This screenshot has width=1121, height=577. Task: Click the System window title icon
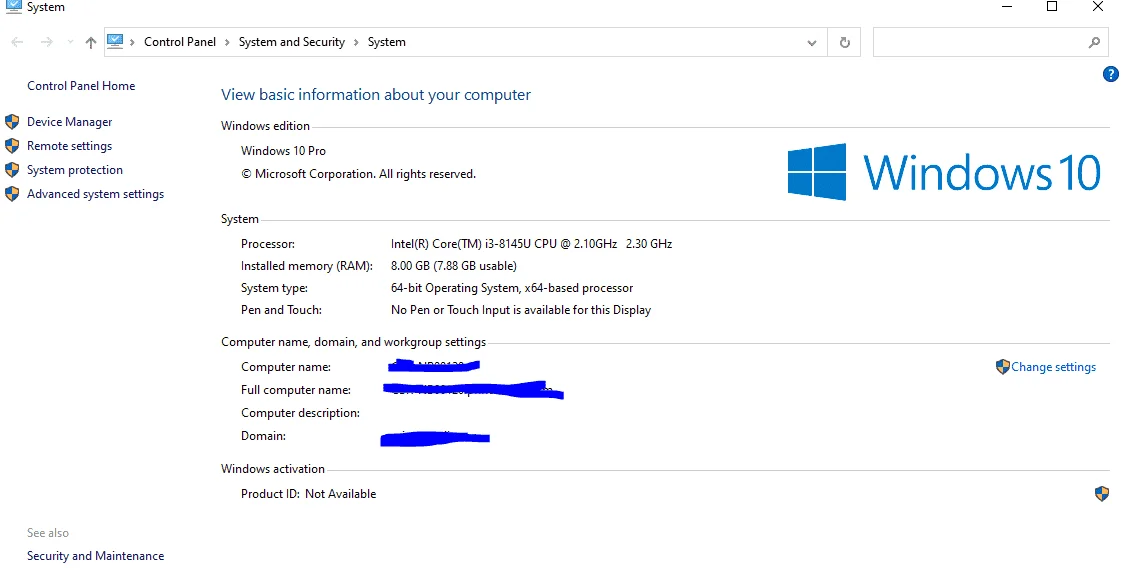pyautogui.click(x=13, y=6)
